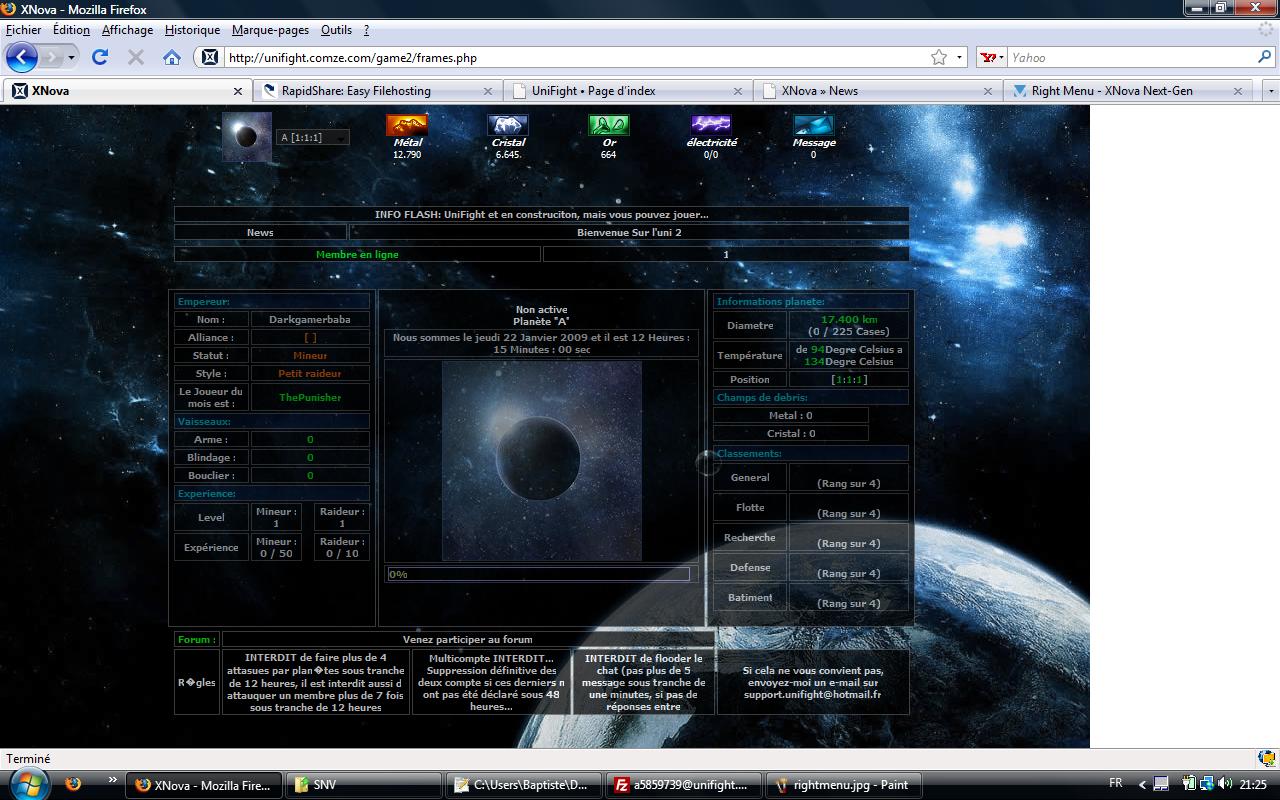Open the list all tabs dropdown
Image resolution: width=1280 pixels, height=800 pixels.
click(x=1271, y=90)
